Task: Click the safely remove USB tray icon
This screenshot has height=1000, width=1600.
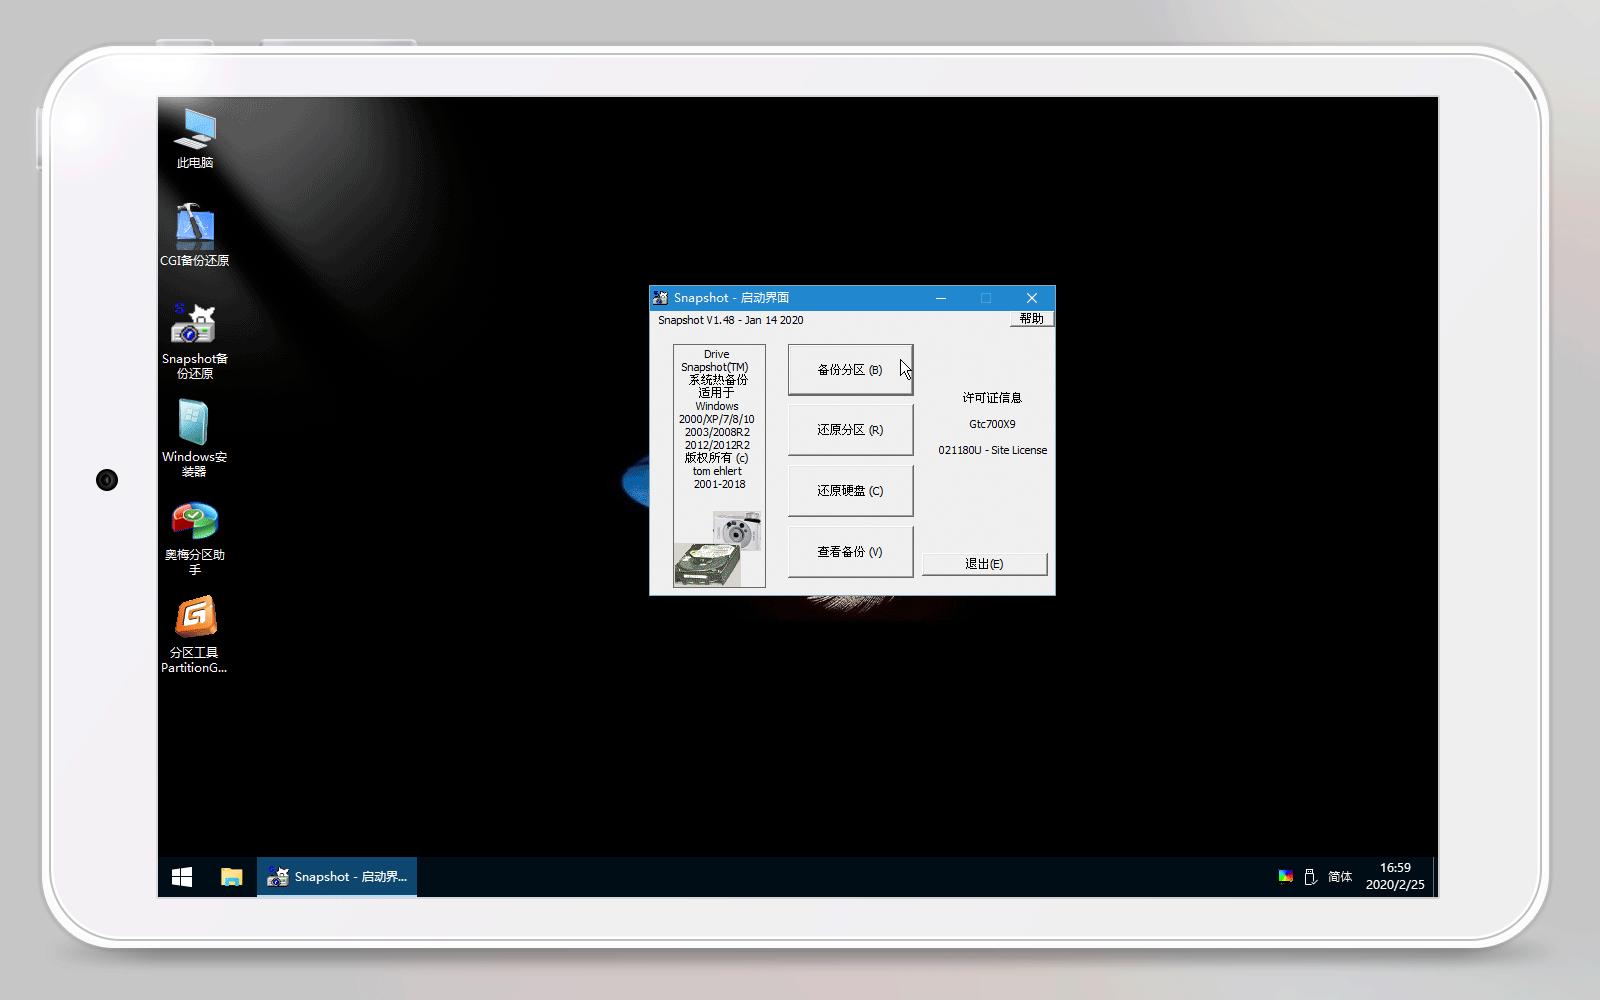Action: click(x=1311, y=876)
